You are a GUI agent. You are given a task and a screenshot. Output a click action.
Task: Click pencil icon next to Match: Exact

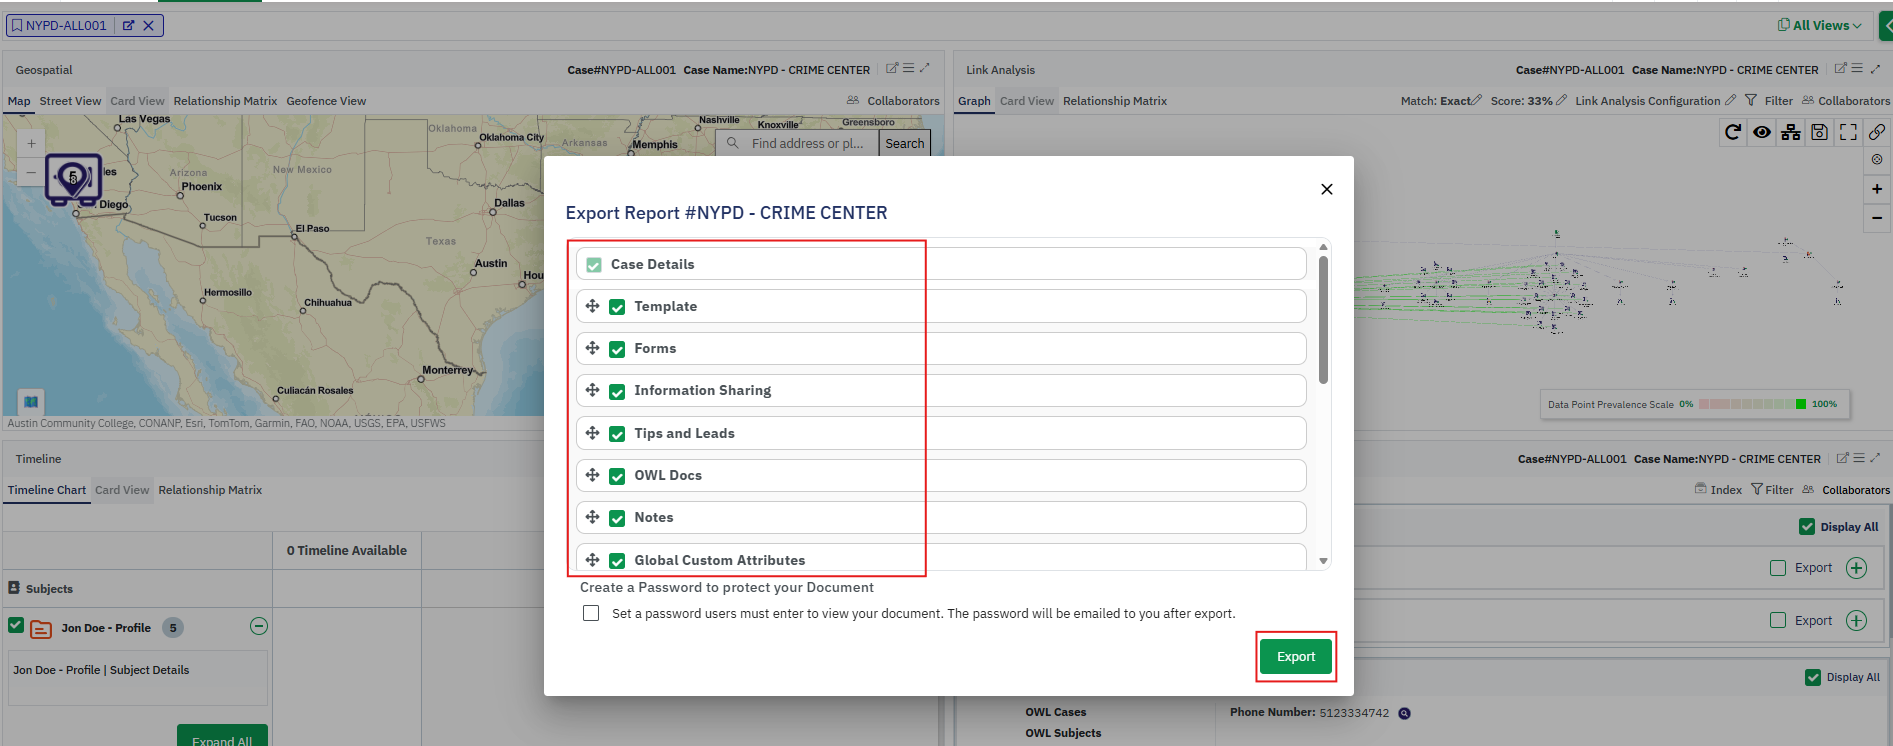point(1476,100)
